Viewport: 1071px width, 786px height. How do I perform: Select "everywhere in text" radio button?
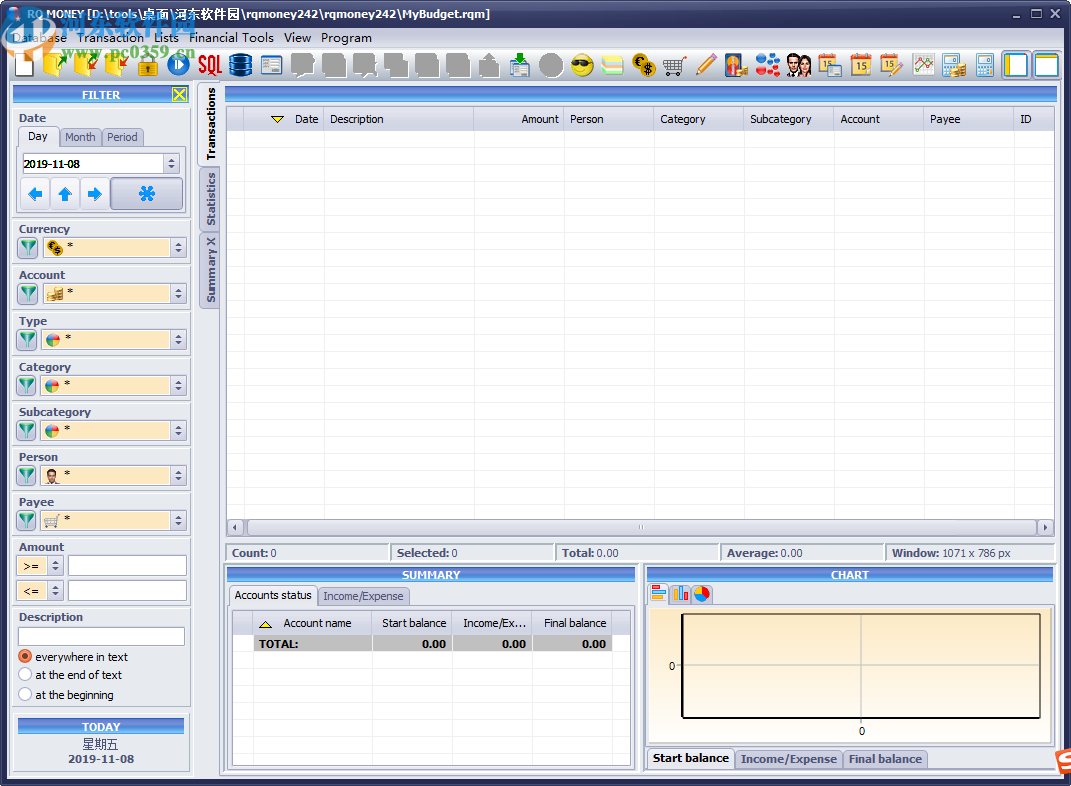(25, 657)
